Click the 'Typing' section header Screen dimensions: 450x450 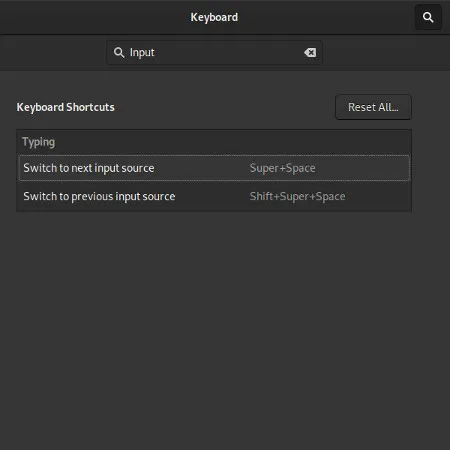(39, 142)
